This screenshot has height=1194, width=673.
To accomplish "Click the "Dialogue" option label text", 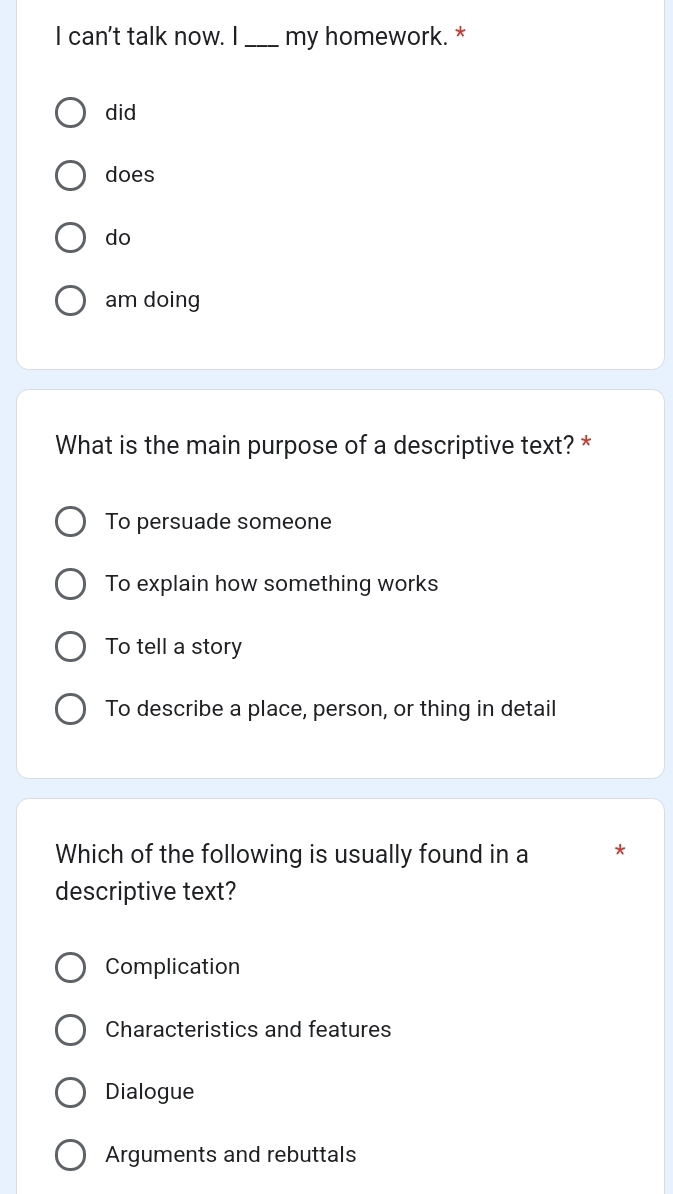I will tap(150, 1092).
